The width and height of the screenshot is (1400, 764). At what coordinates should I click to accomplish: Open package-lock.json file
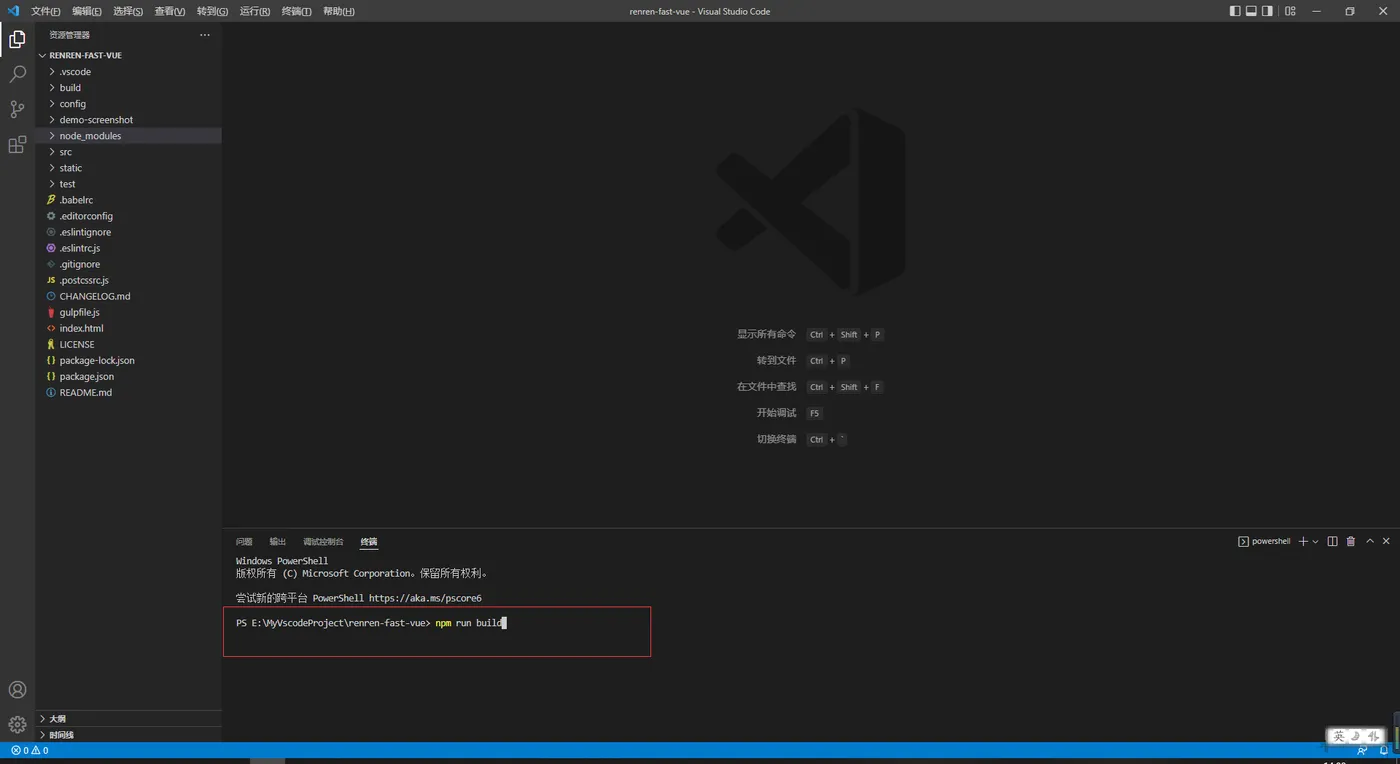[128, 360]
